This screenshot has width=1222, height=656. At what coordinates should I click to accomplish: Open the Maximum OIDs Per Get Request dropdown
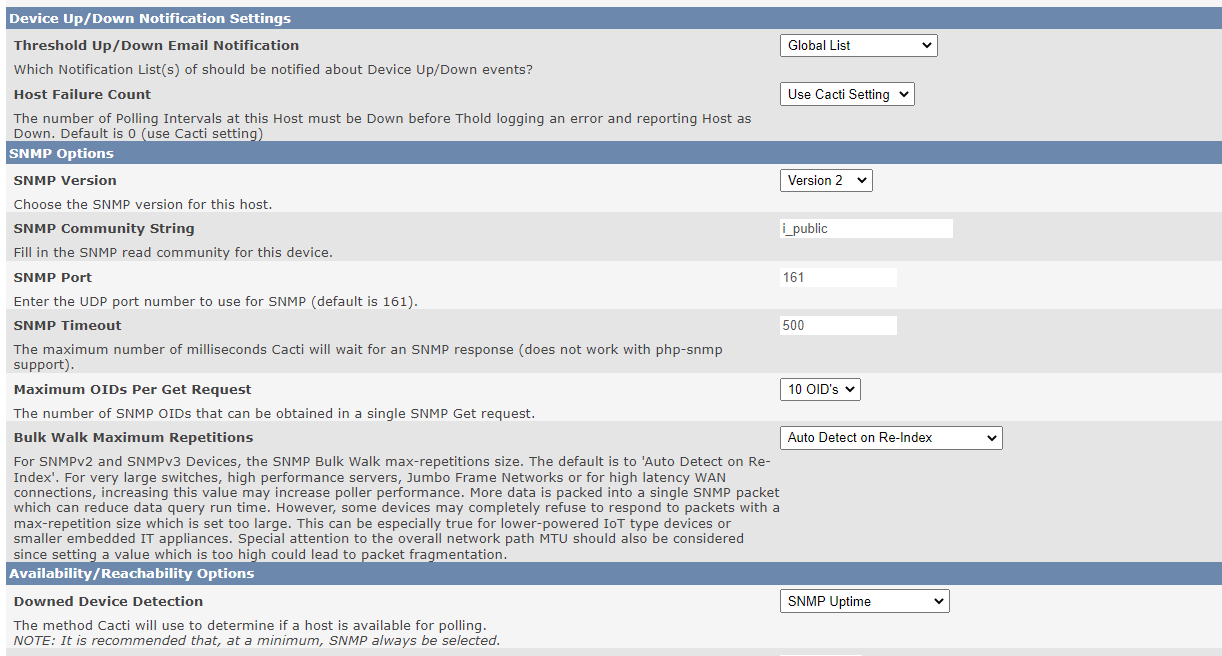click(x=819, y=389)
